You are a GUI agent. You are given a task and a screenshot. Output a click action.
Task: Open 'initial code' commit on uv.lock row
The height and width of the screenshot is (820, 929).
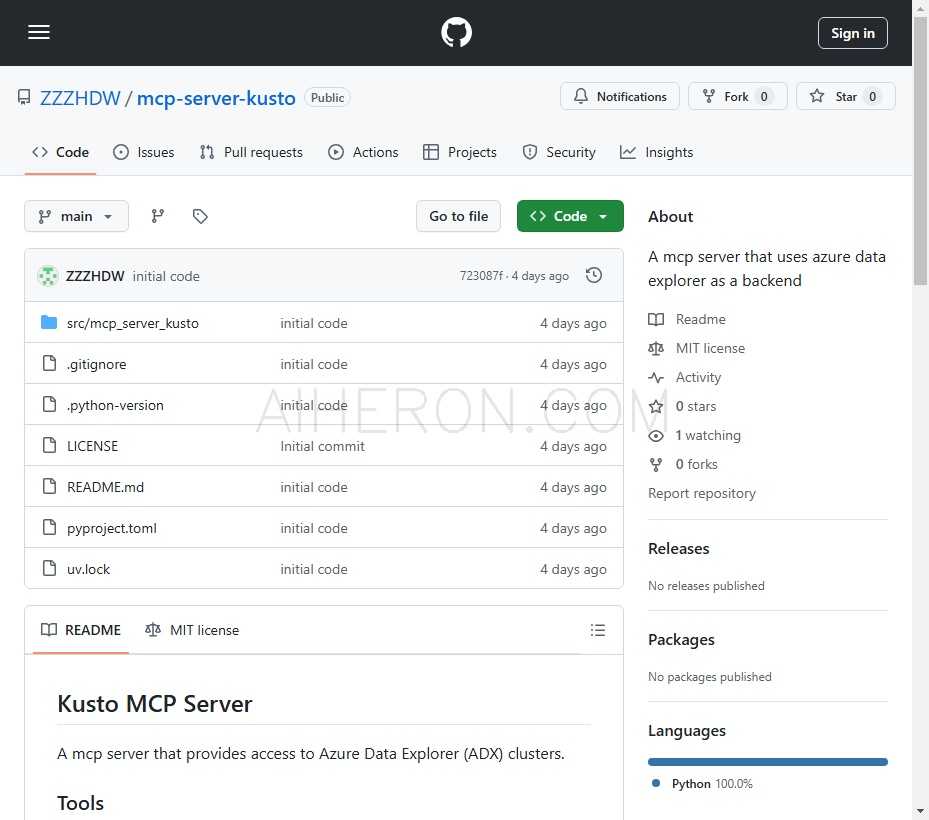click(x=313, y=569)
